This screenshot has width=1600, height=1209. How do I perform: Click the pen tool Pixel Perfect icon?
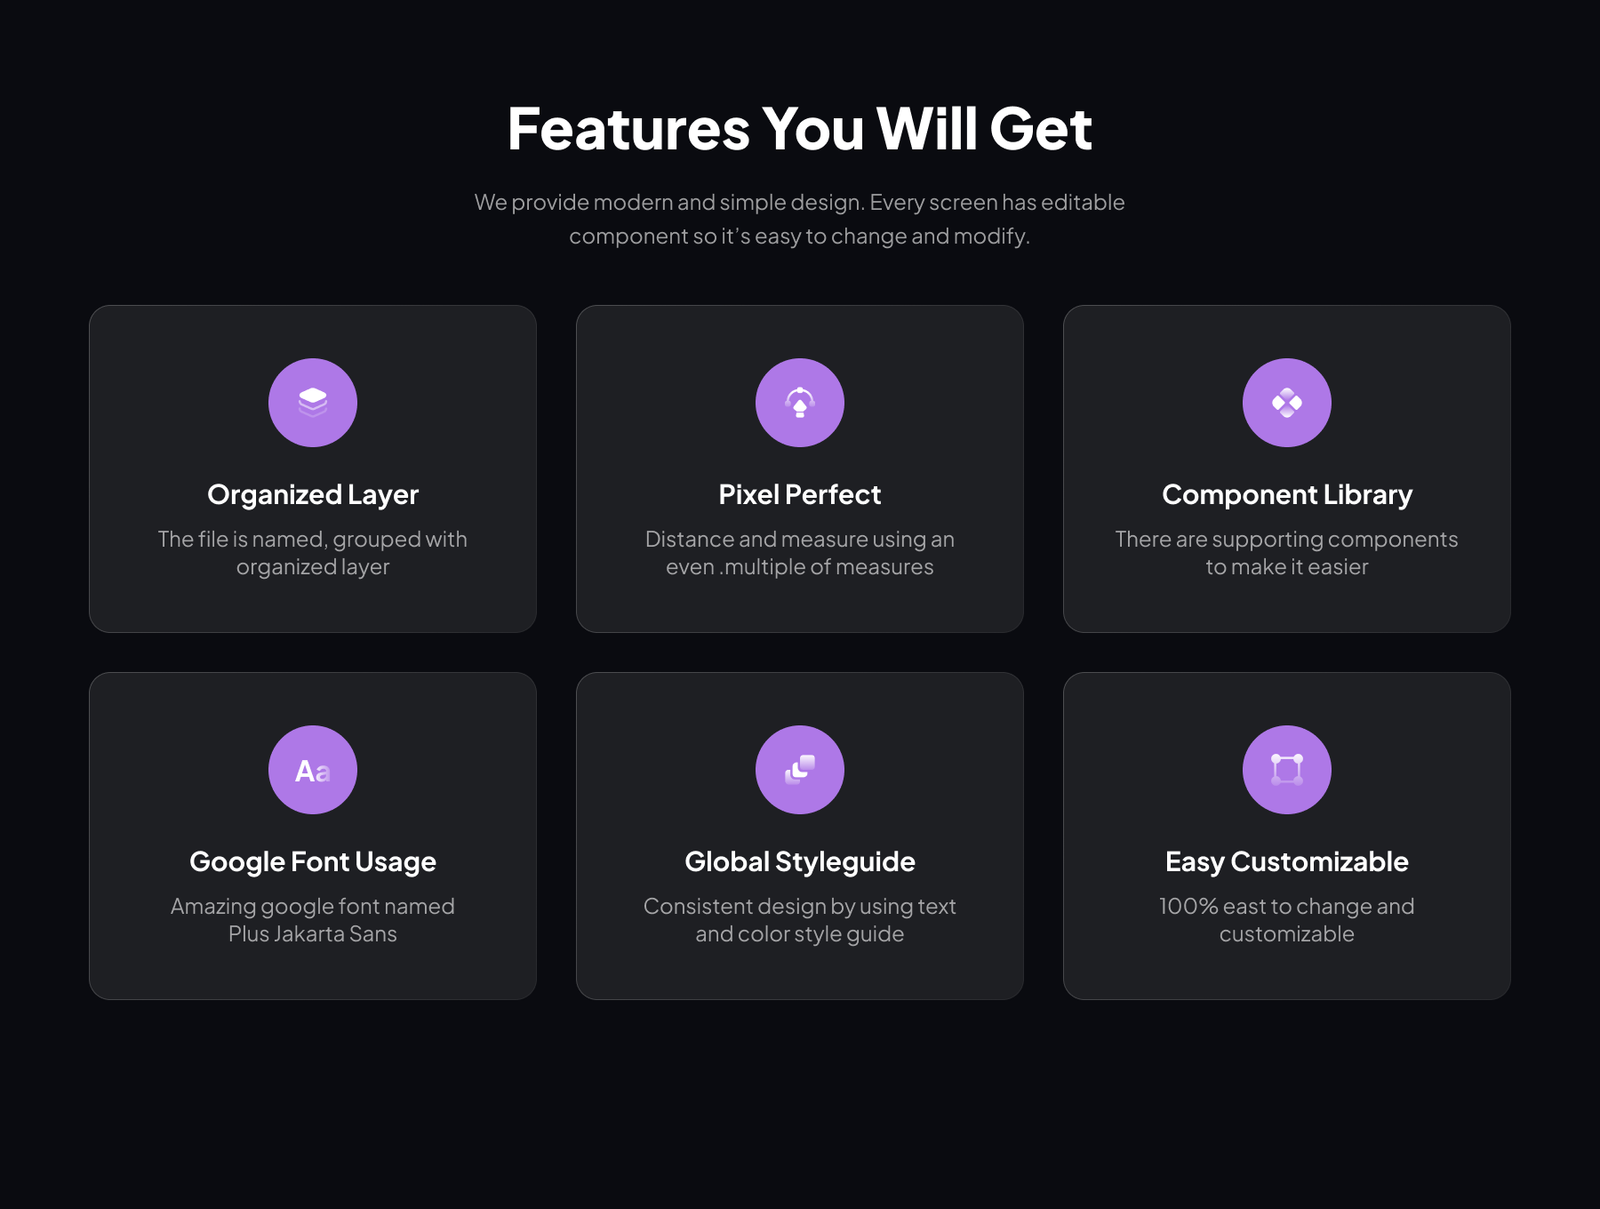point(800,402)
